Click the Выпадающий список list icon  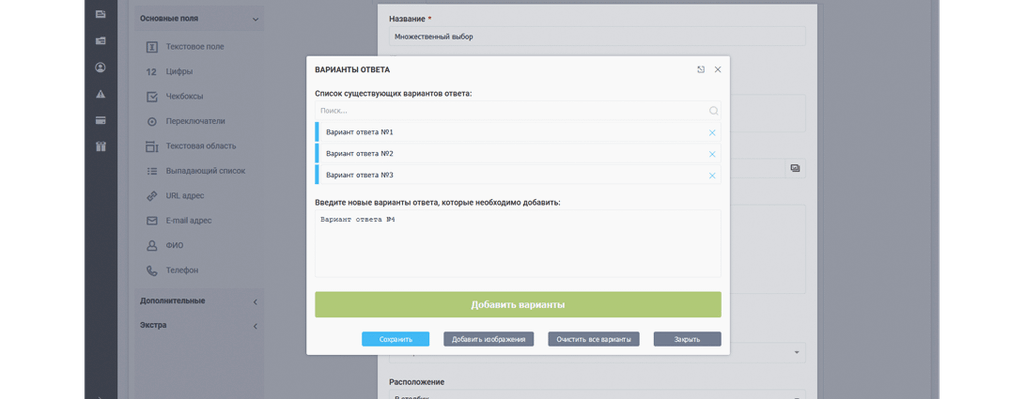152,171
